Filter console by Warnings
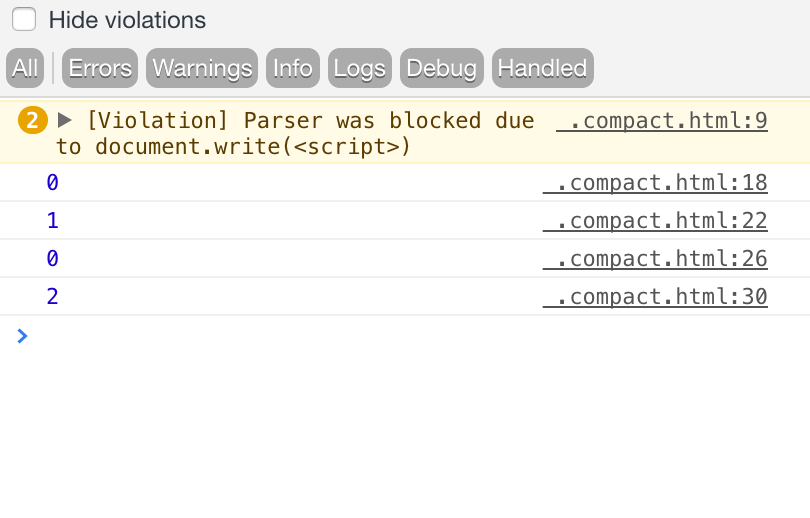 [x=202, y=68]
